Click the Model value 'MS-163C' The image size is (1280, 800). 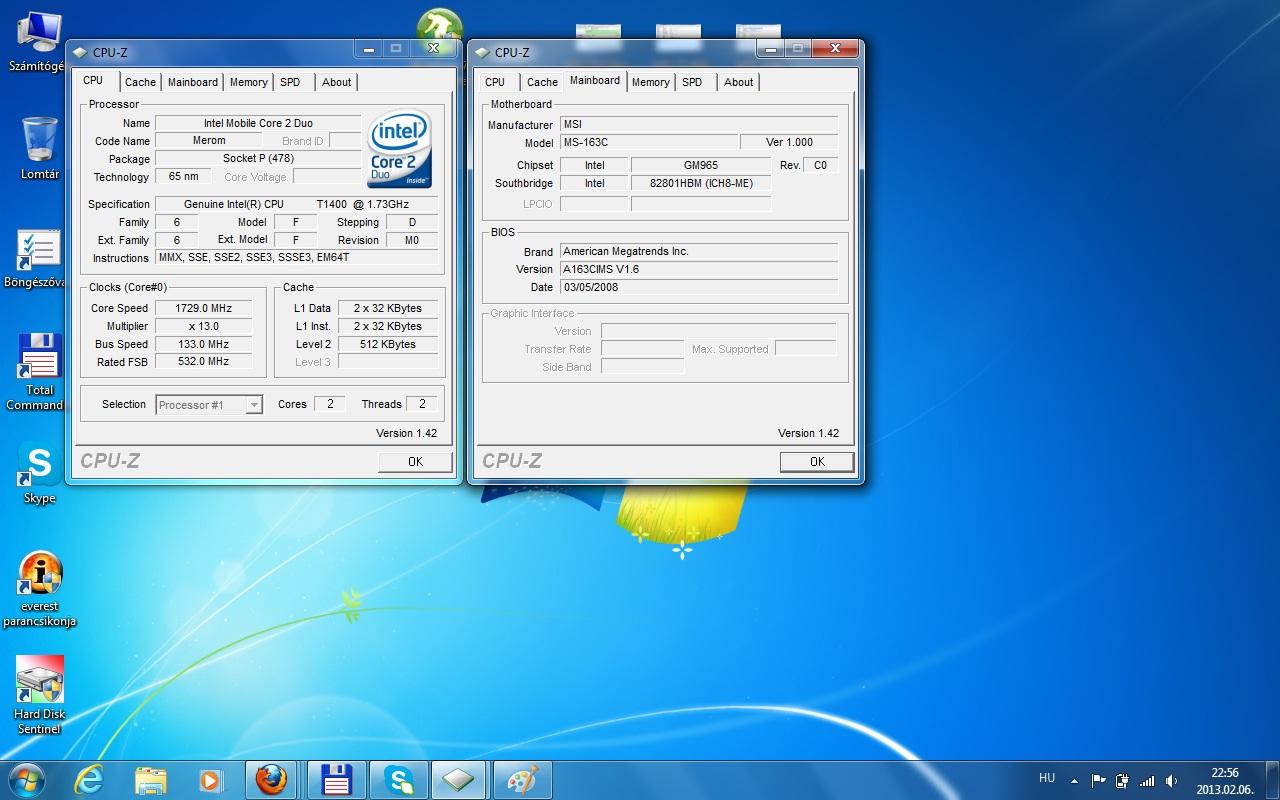click(648, 143)
